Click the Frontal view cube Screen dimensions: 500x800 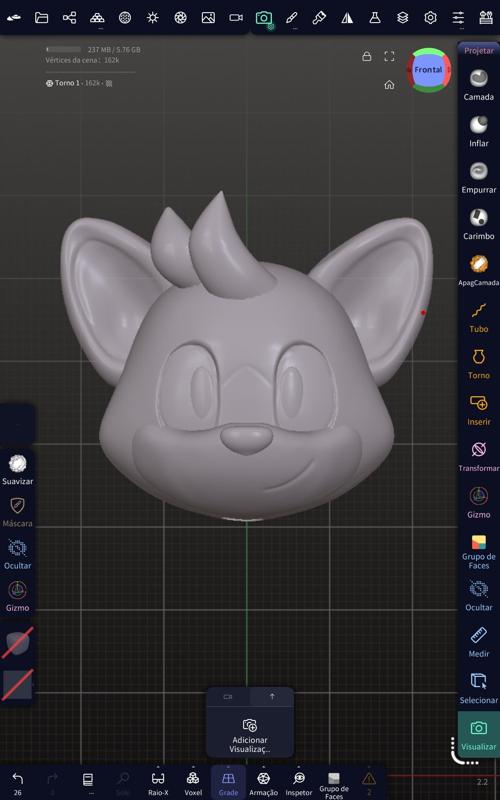click(429, 70)
